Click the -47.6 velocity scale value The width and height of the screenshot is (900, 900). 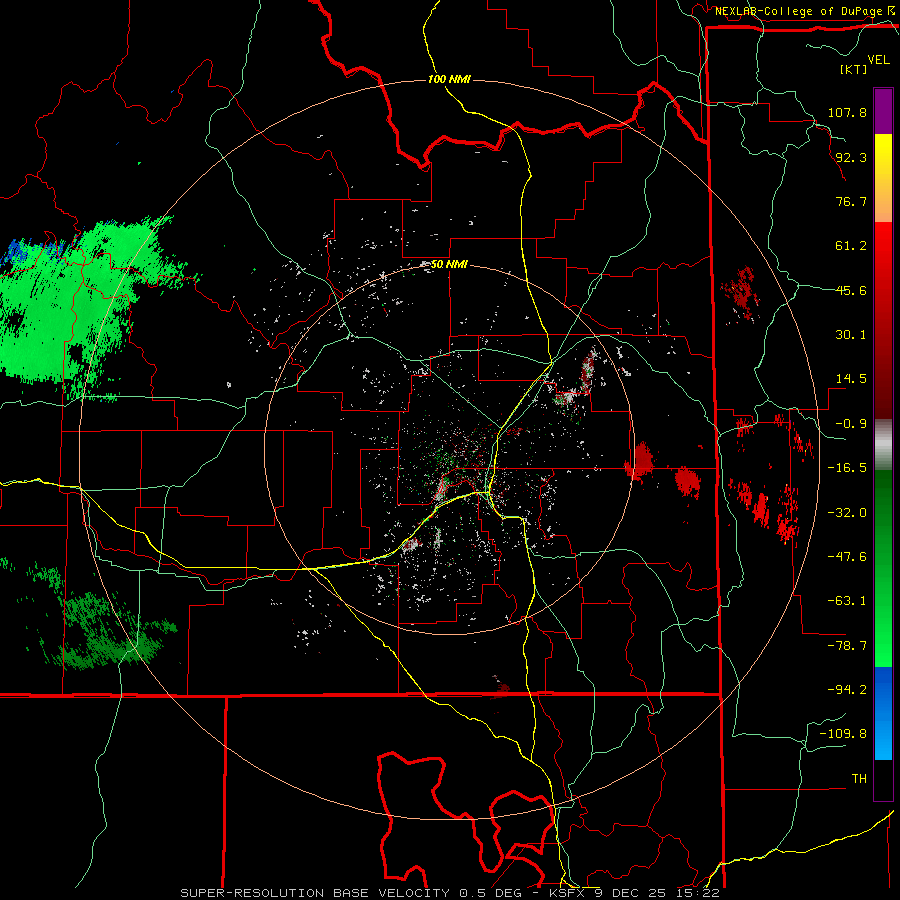click(847, 557)
